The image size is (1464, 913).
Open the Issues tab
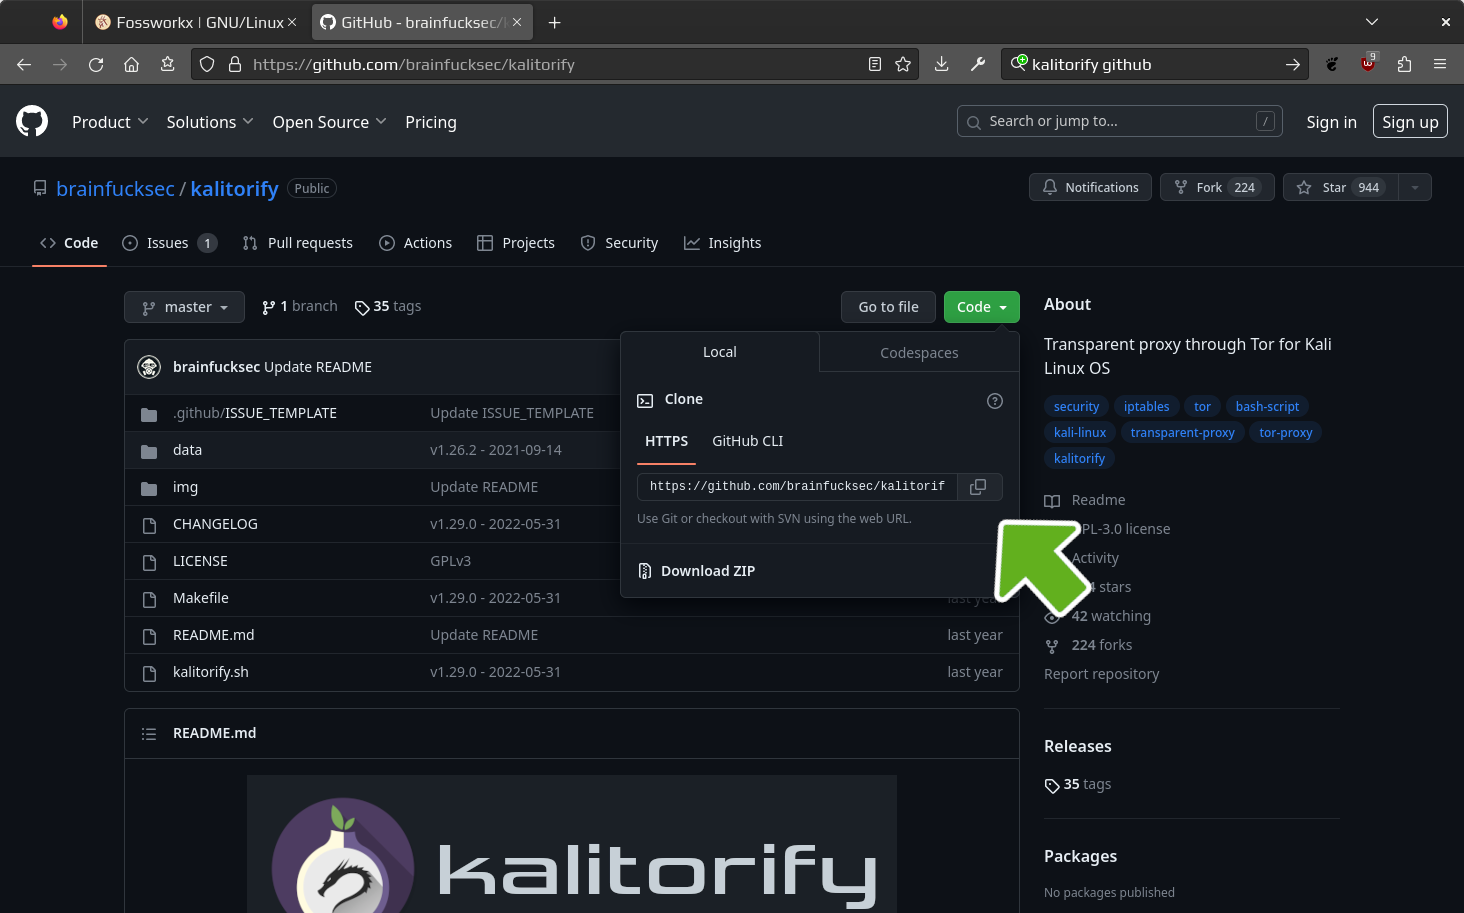pyautogui.click(x=168, y=243)
